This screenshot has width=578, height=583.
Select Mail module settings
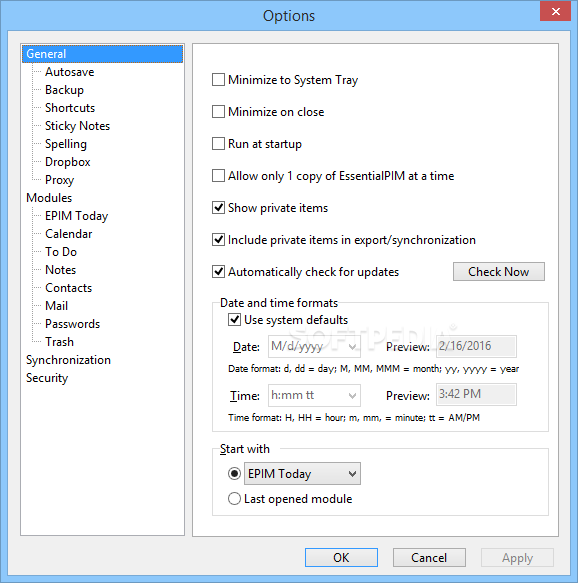[x=56, y=306]
